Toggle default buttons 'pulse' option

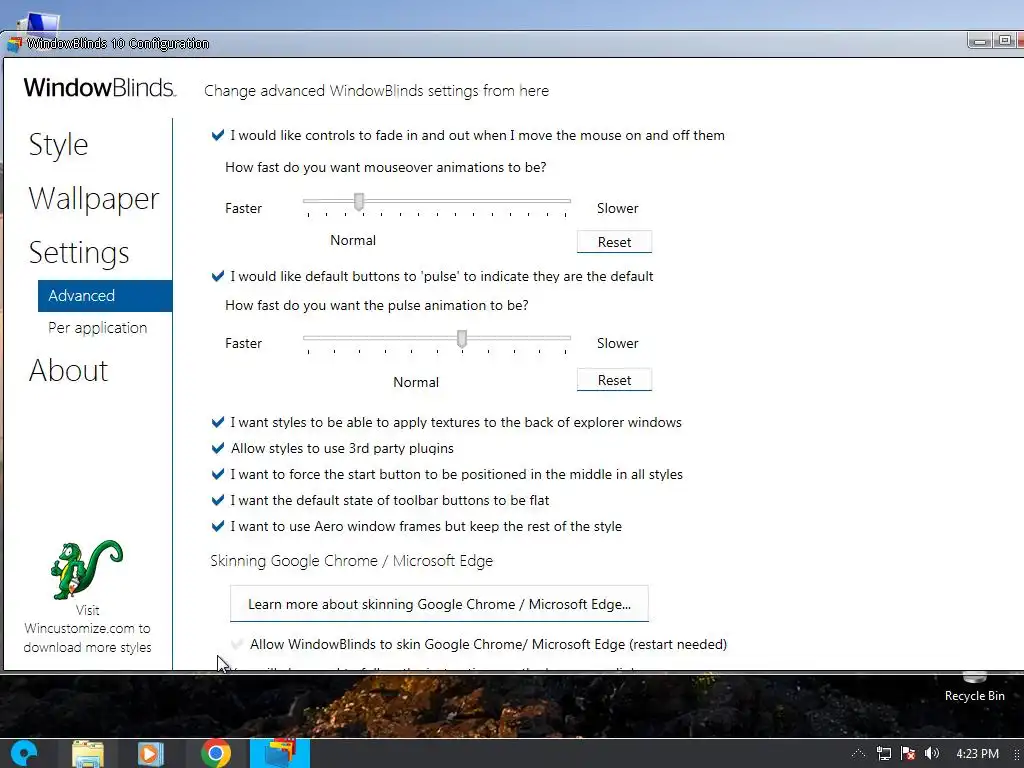(218, 276)
